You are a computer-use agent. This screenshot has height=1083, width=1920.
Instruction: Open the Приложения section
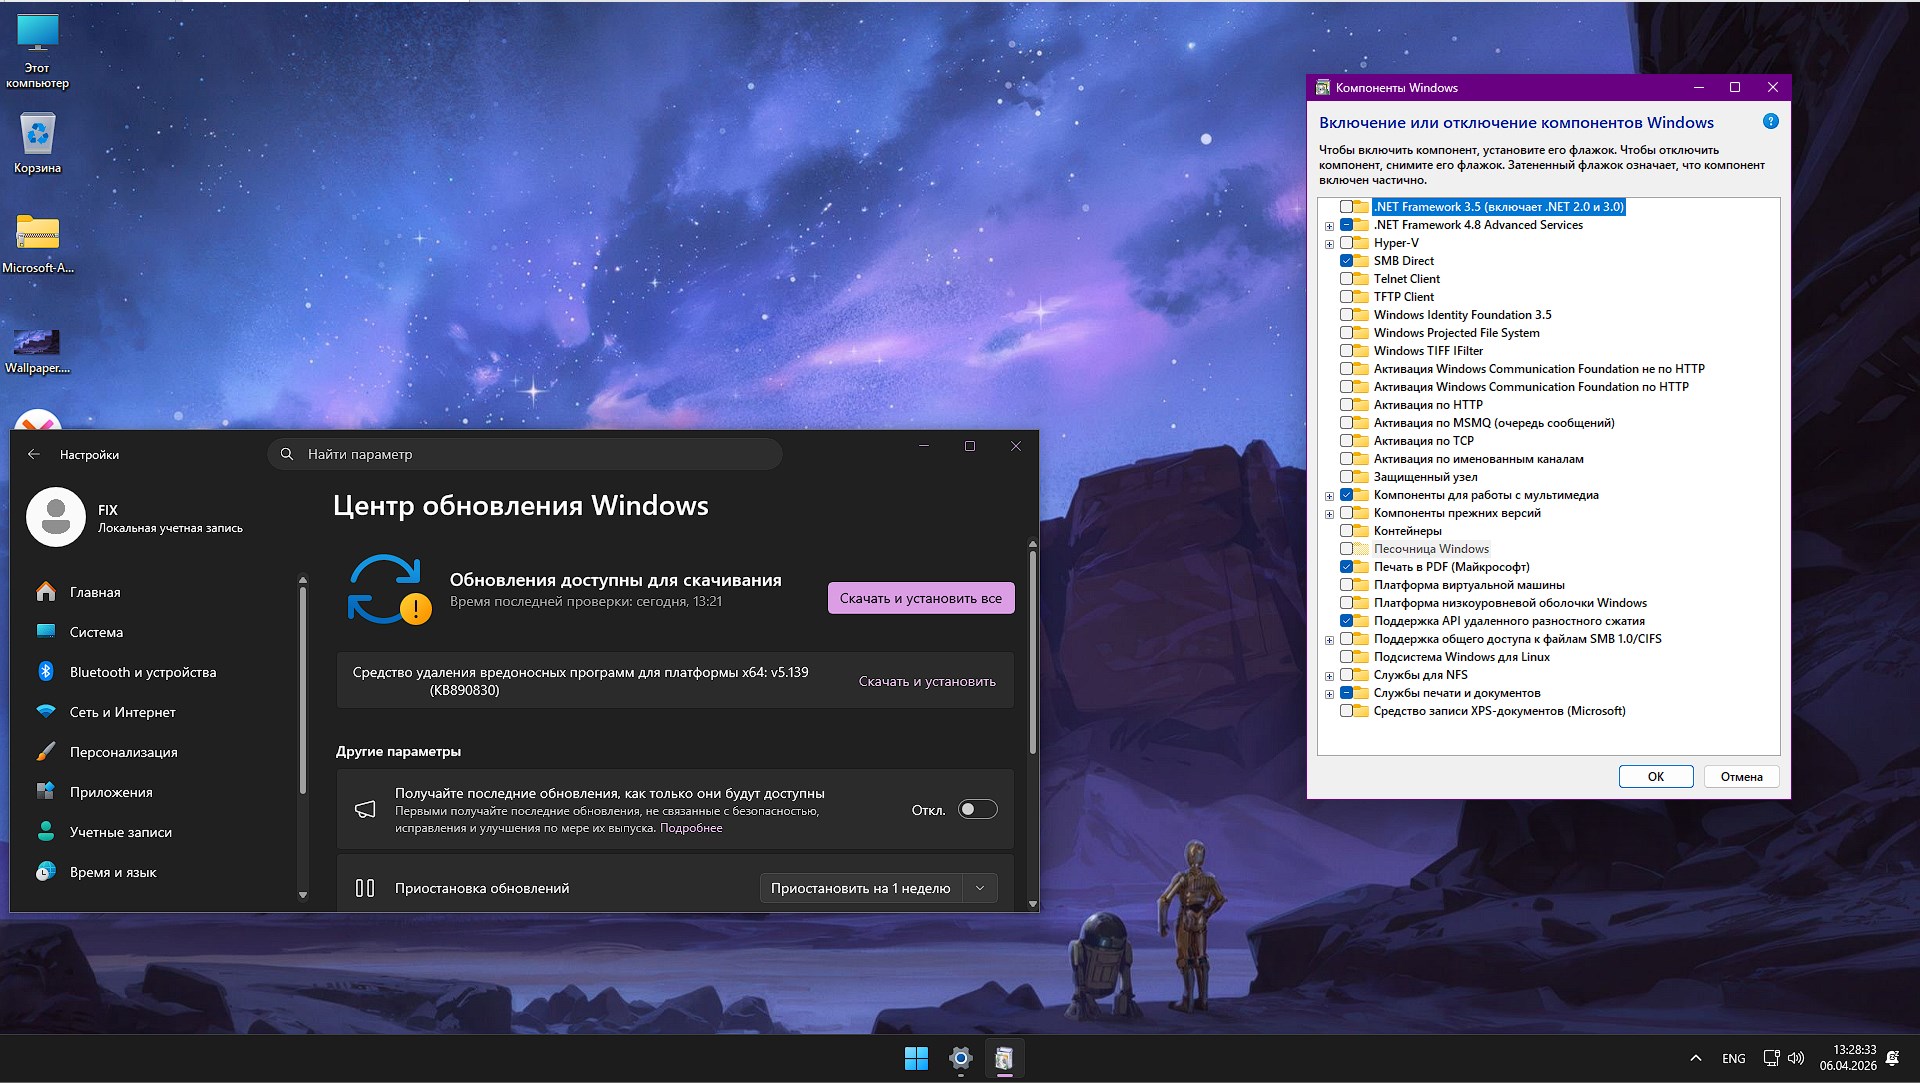coord(46,791)
